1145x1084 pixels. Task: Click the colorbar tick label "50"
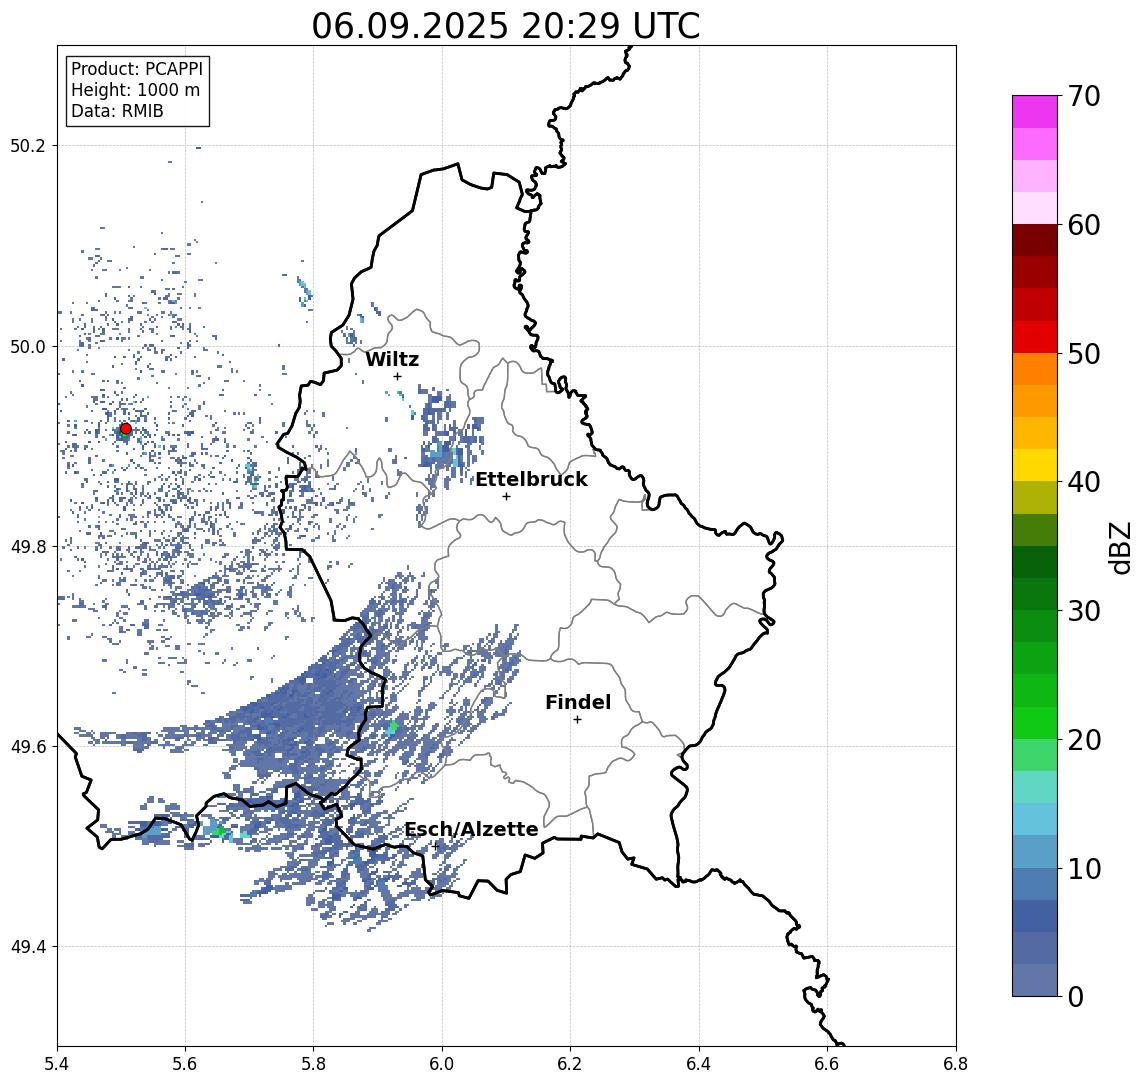1084,354
